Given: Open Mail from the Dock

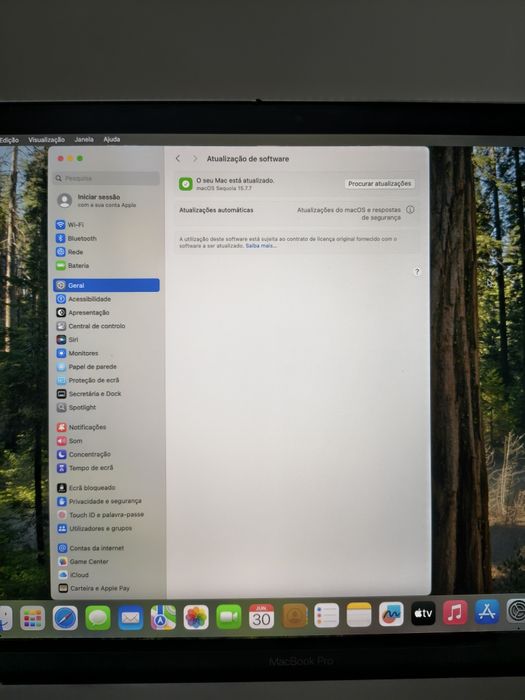Looking at the screenshot, I should click(x=130, y=618).
